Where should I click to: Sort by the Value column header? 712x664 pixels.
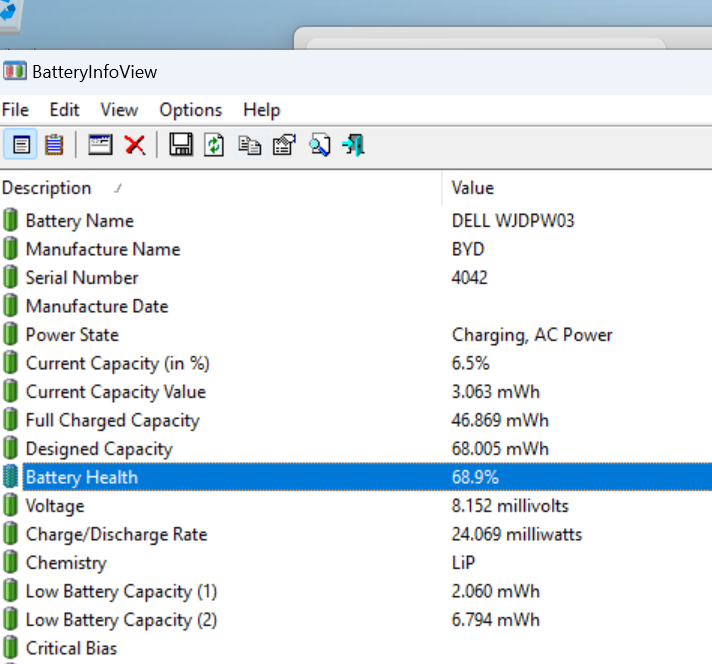point(577,188)
